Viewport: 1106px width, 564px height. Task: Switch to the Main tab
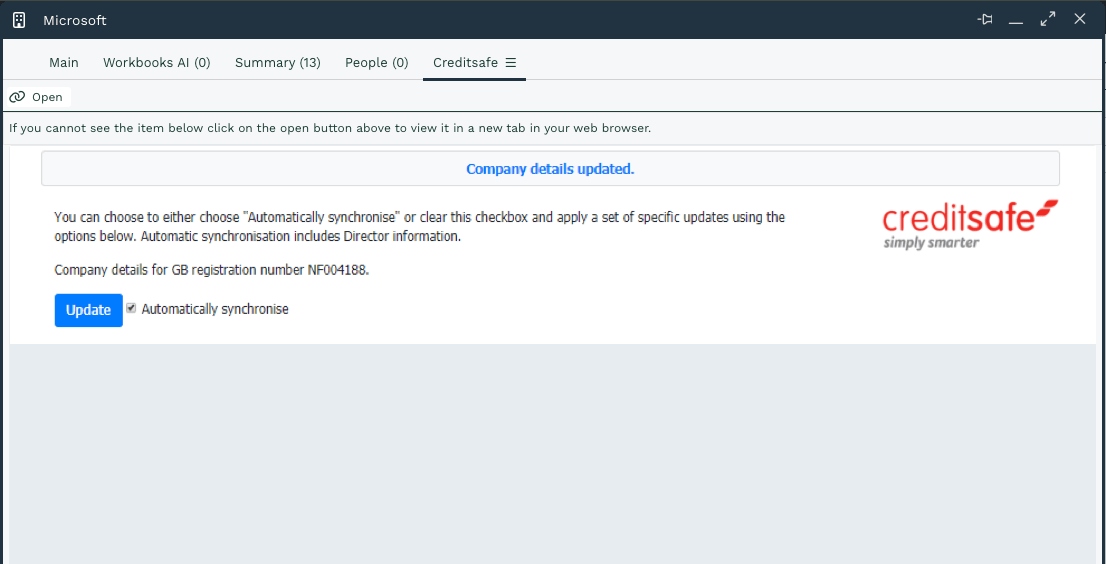63,63
